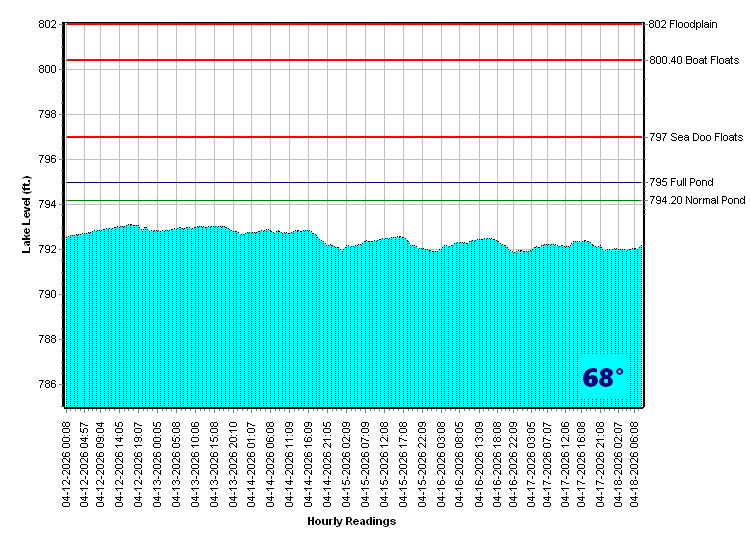Click the 794.20 Normal Pond label
750x550 pixels.
tap(697, 200)
